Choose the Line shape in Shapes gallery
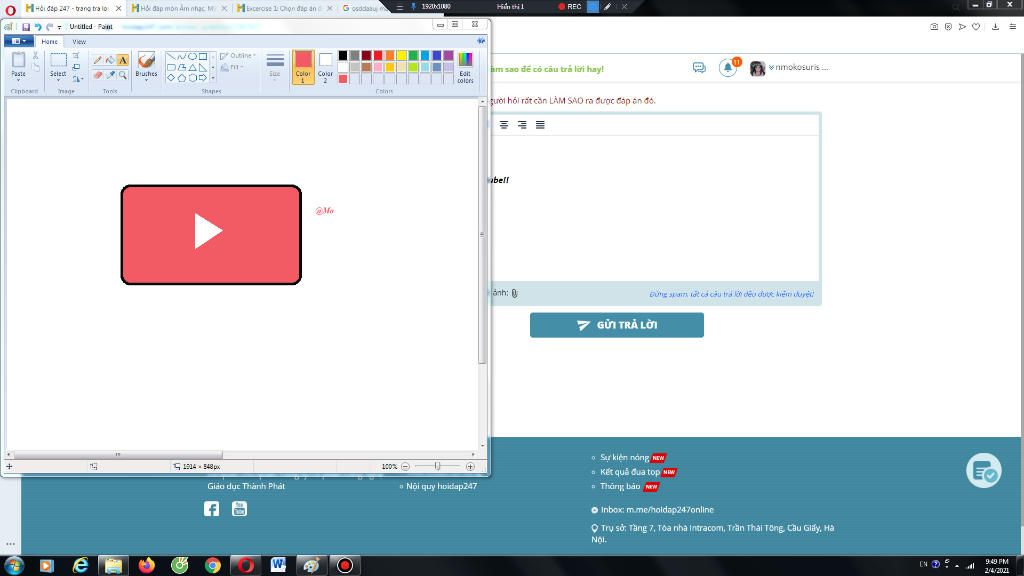1024x576 pixels. tap(170, 57)
